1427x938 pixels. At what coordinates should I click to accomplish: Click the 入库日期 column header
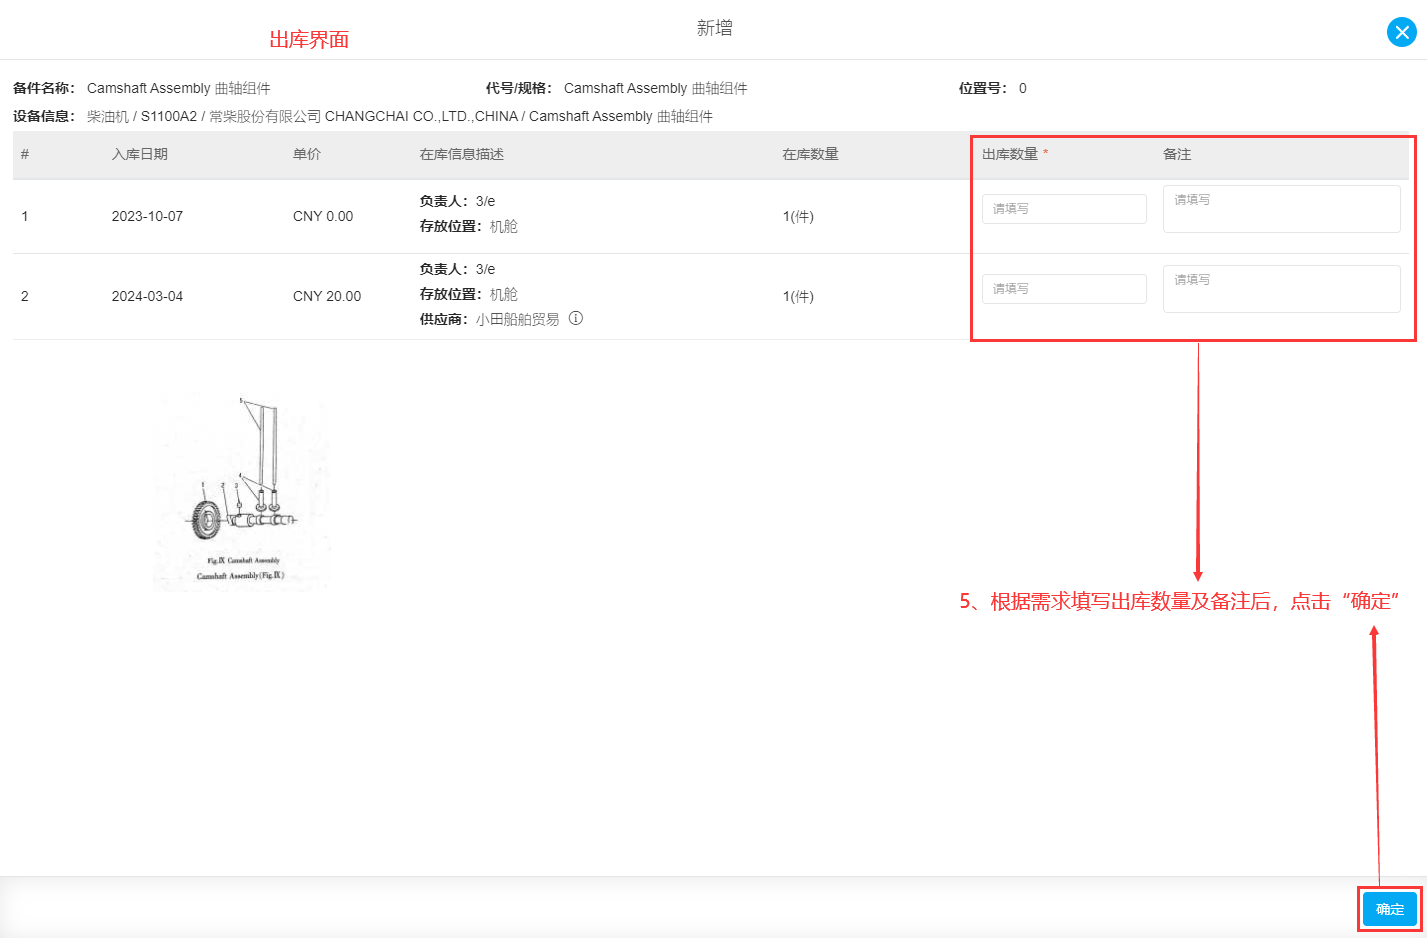click(140, 154)
